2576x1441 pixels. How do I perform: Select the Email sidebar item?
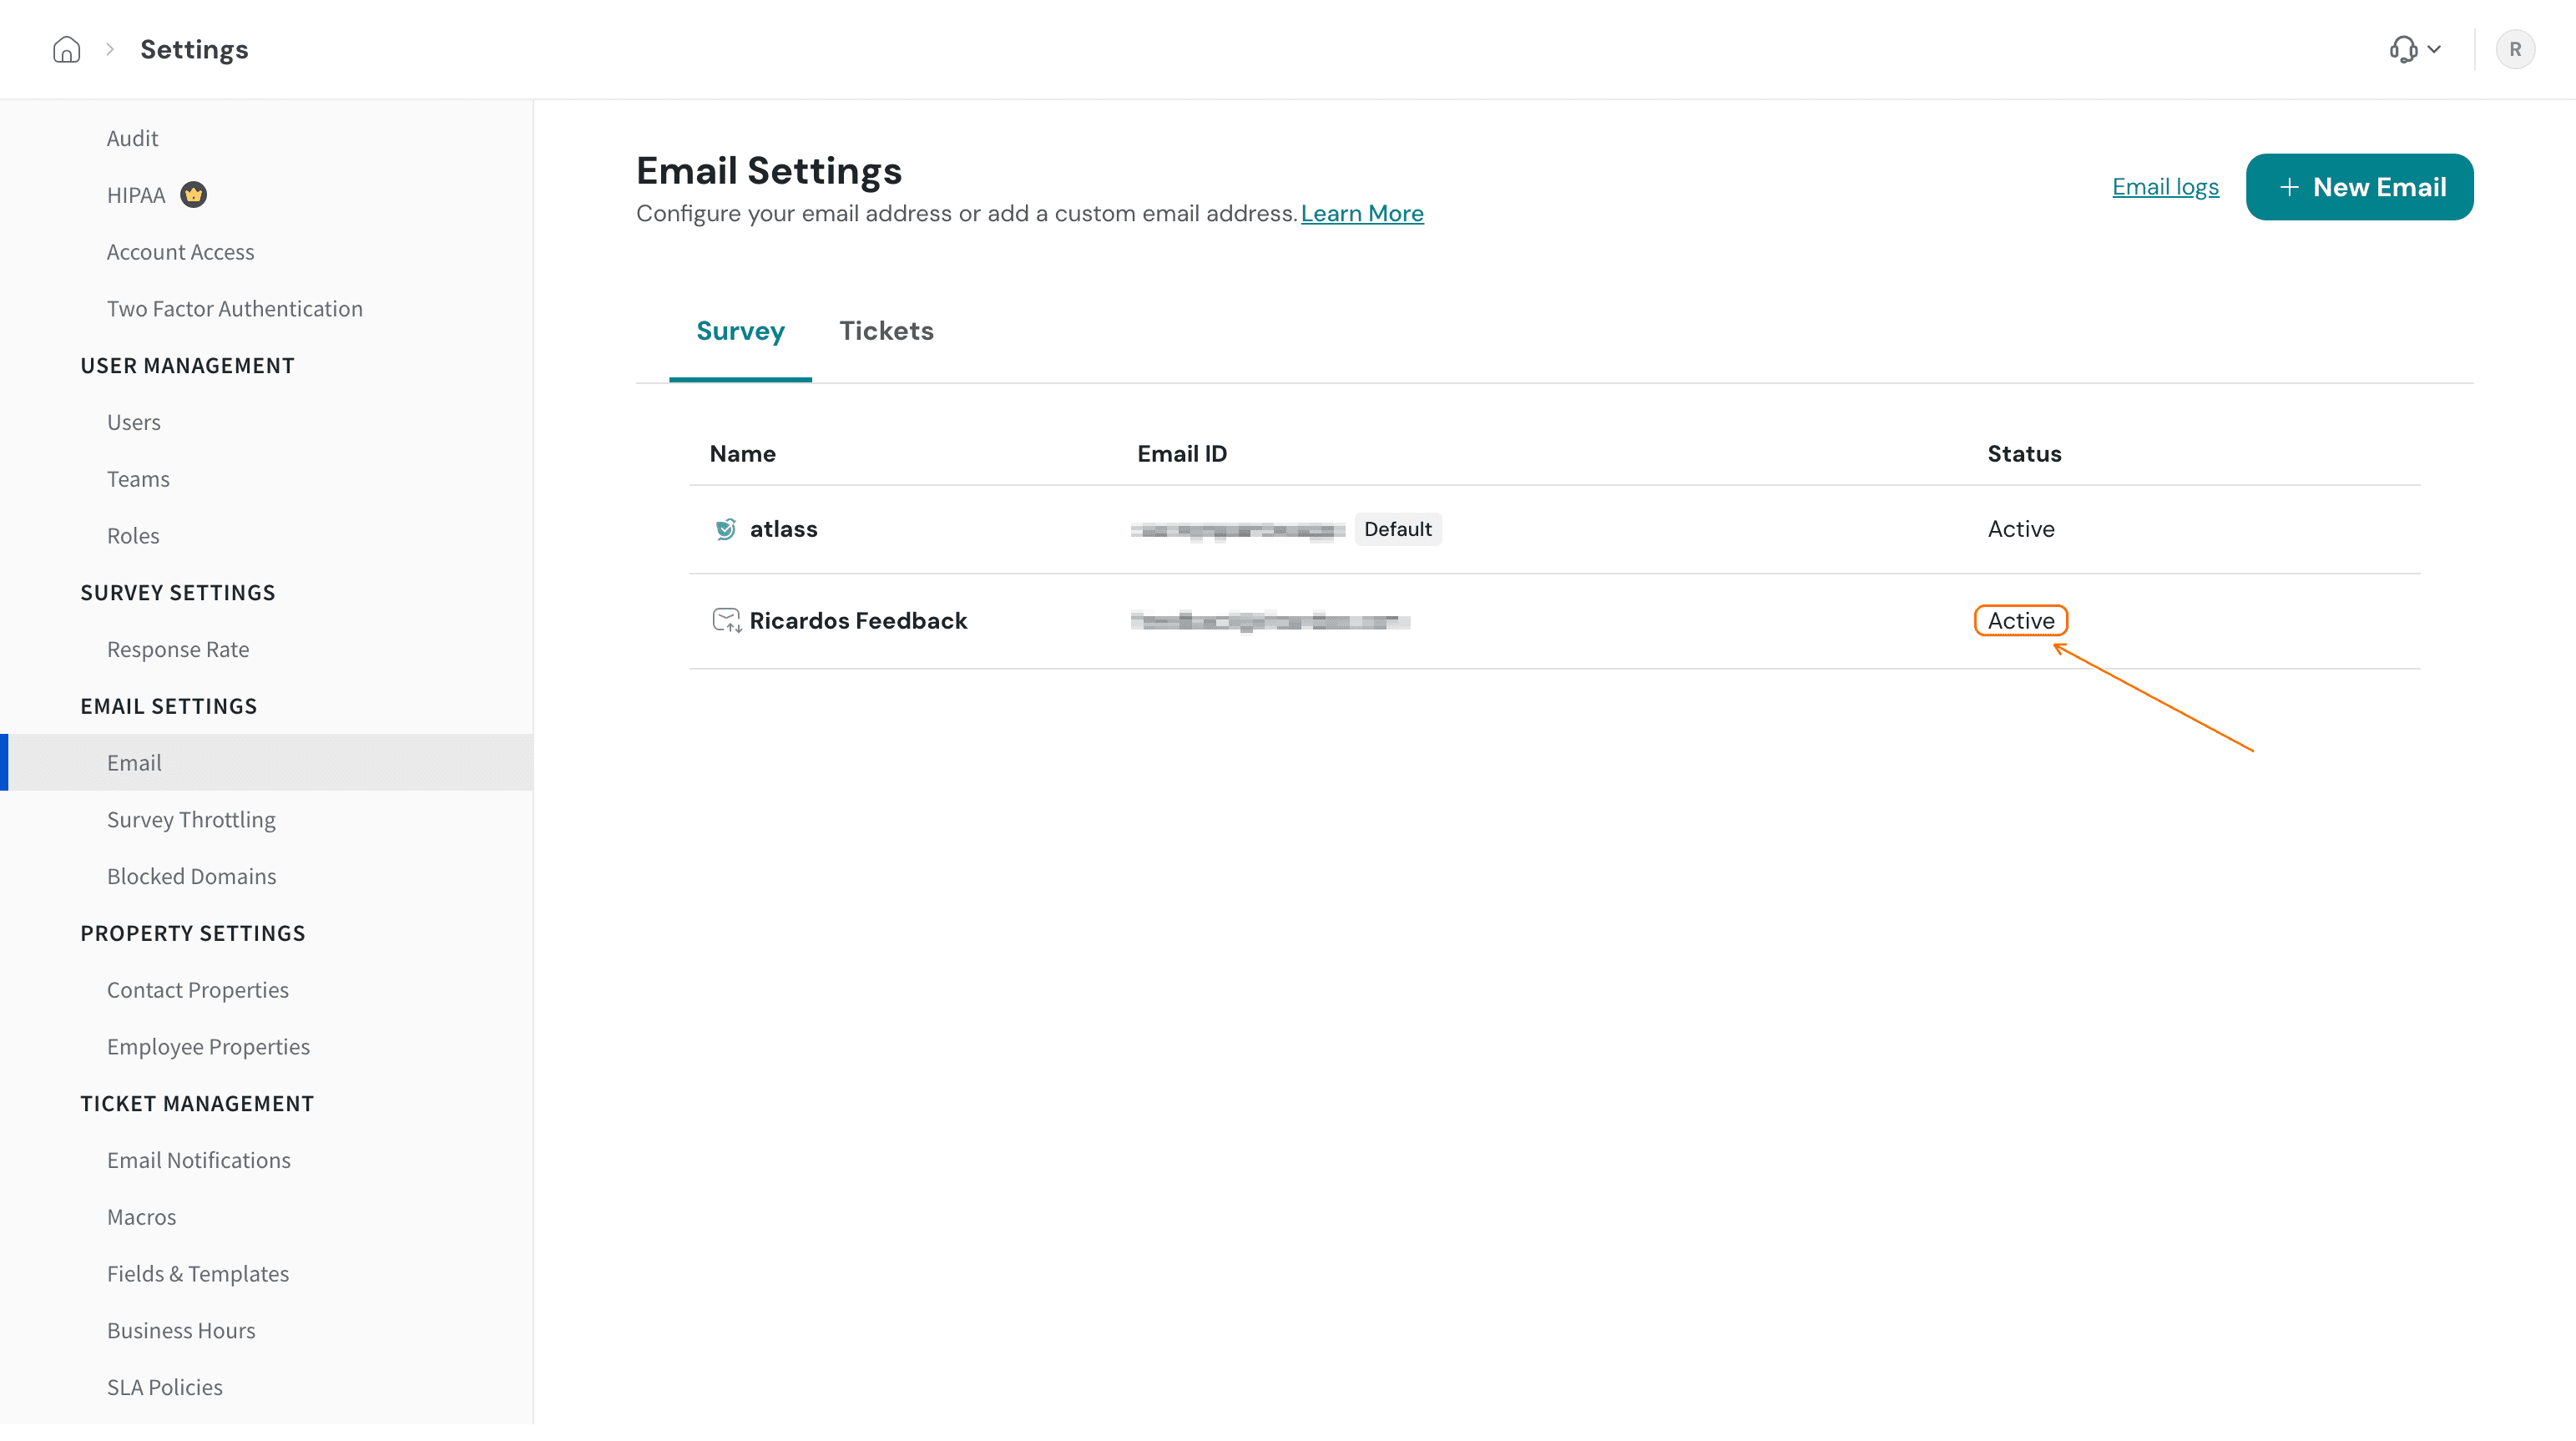pos(266,762)
